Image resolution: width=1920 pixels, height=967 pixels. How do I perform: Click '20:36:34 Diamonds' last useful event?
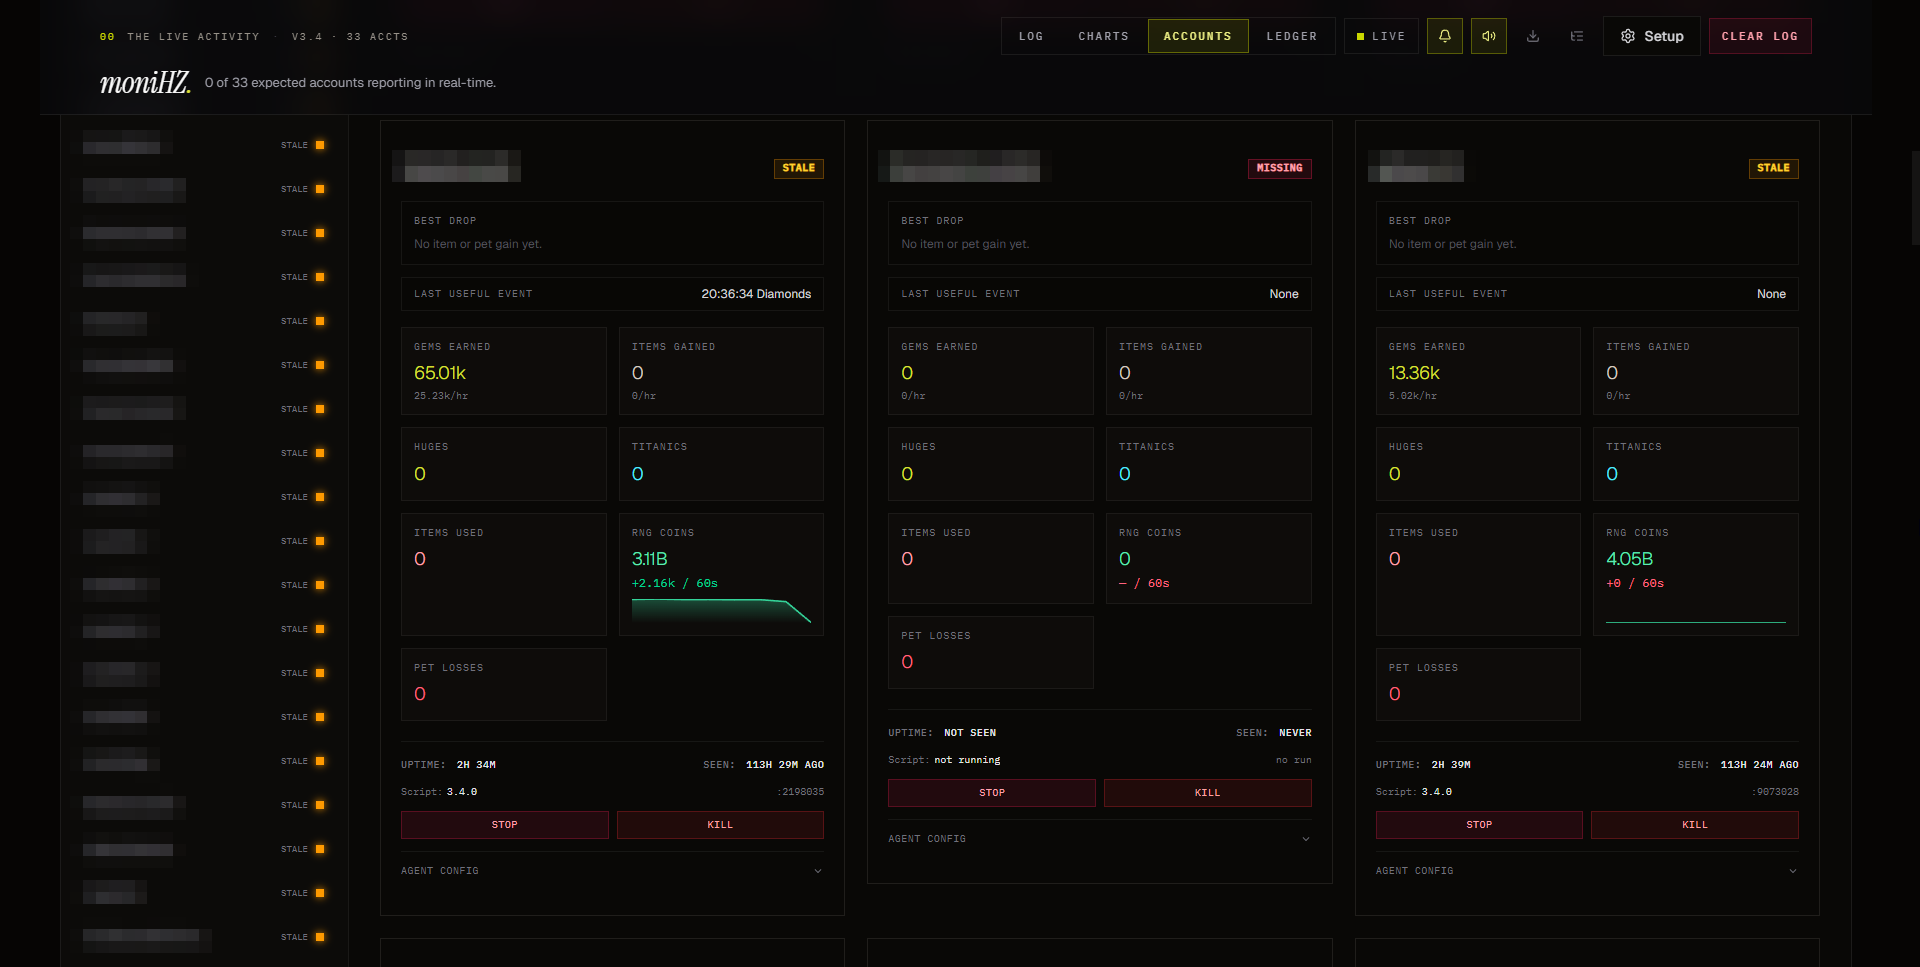pyautogui.click(x=756, y=294)
